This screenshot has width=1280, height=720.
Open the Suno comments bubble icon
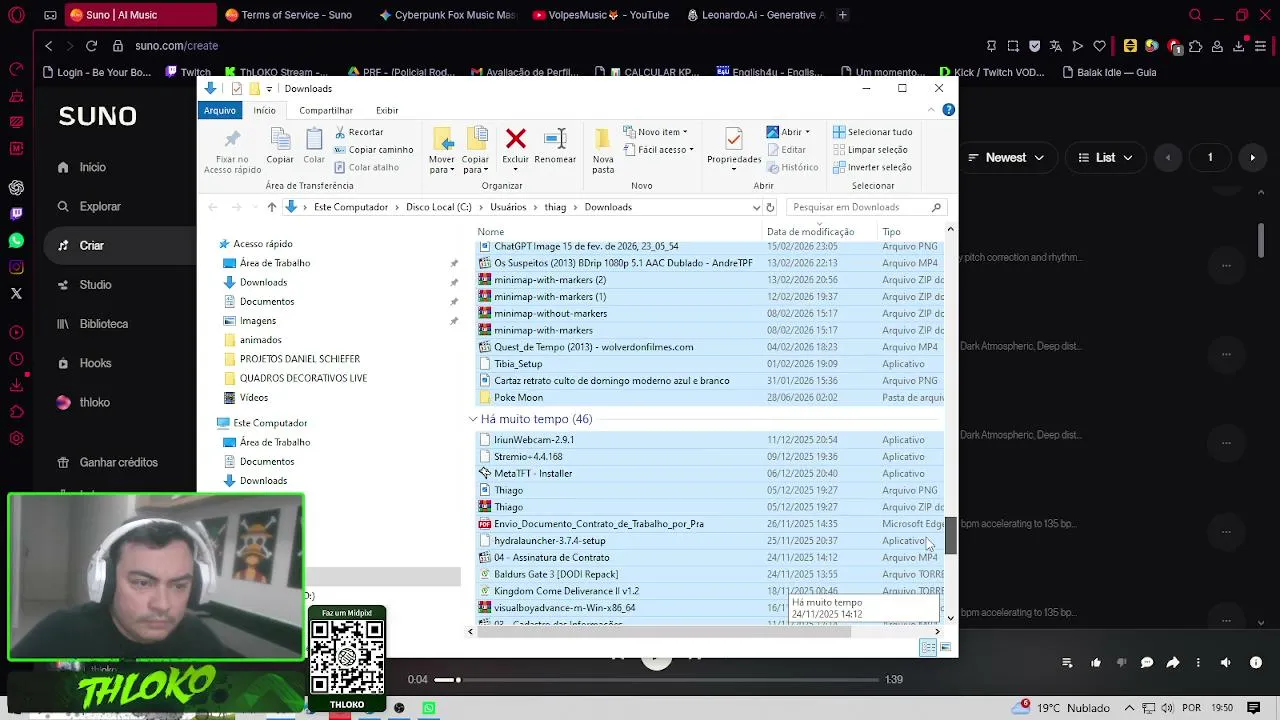point(1147,662)
